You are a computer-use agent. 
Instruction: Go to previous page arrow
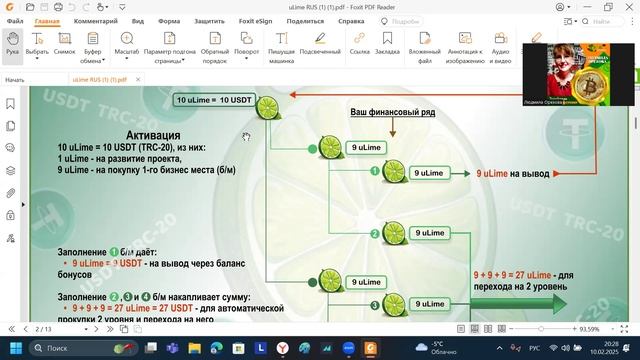point(25,329)
